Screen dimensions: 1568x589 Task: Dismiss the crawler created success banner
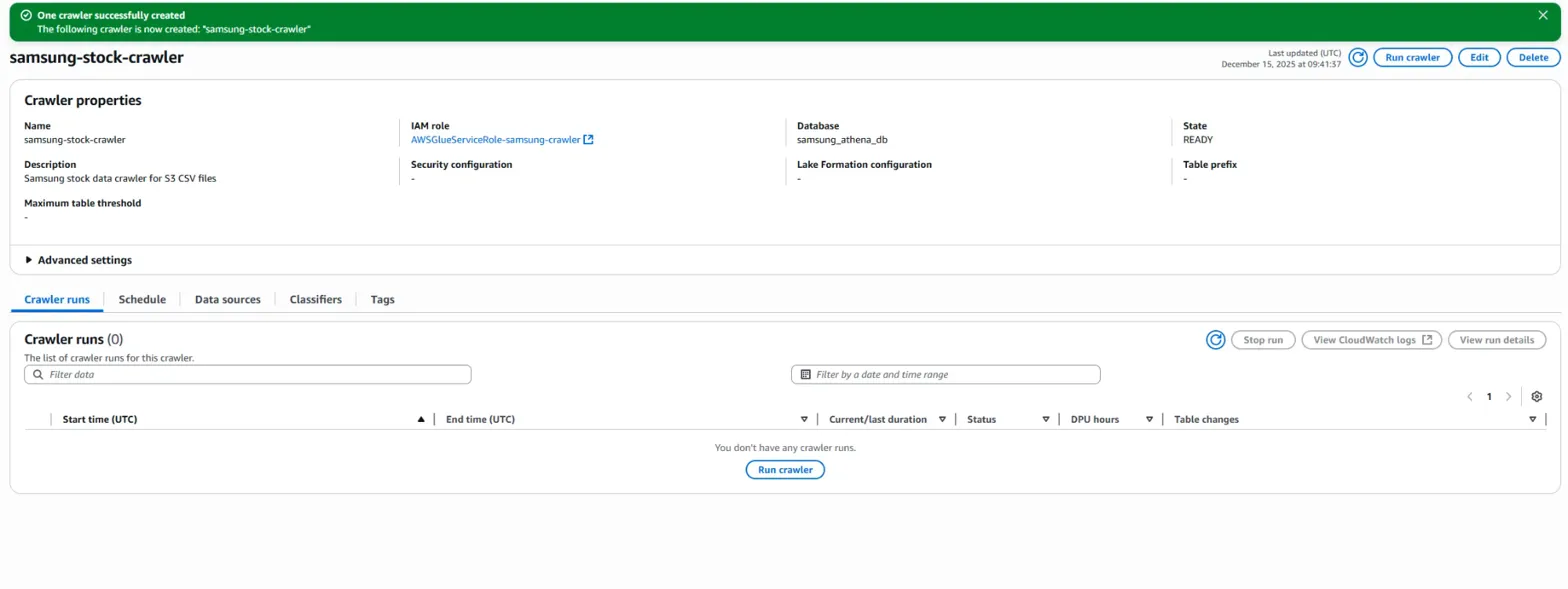[1542, 15]
